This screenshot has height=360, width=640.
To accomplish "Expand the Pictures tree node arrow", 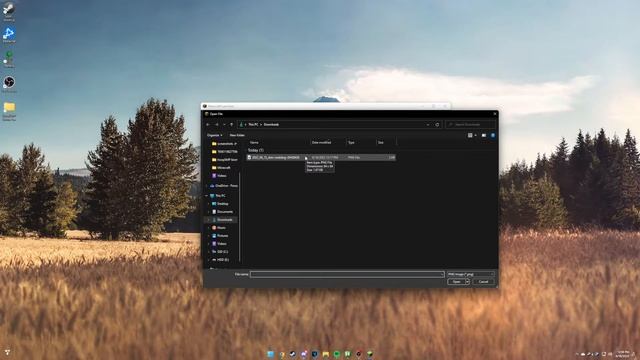I will 209,236.
